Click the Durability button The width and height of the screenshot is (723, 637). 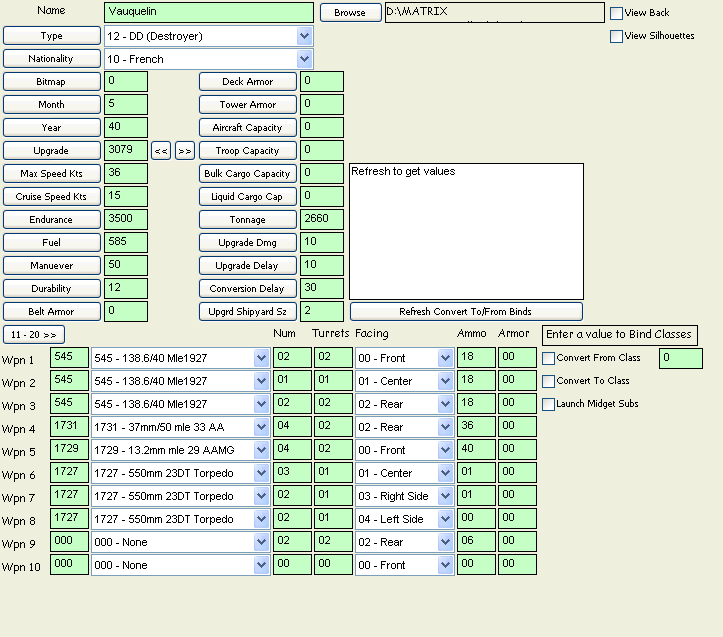52,289
